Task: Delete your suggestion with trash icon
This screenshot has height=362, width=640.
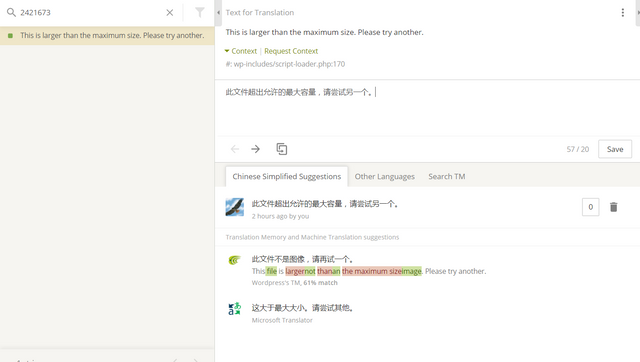Action: tap(613, 207)
